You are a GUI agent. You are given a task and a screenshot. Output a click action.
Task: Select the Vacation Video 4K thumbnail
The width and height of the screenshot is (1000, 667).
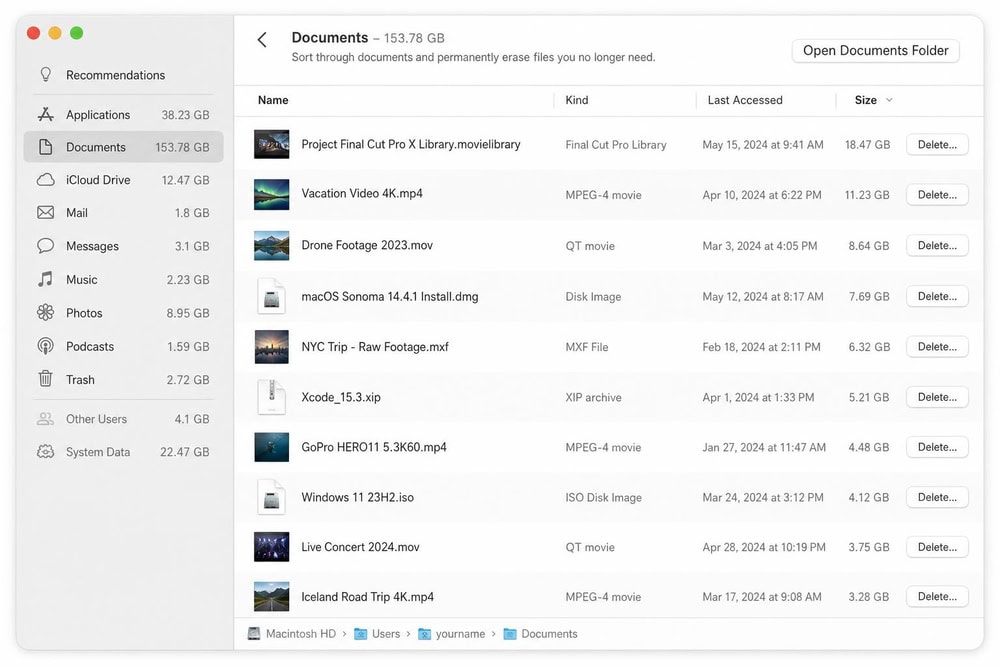click(271, 194)
